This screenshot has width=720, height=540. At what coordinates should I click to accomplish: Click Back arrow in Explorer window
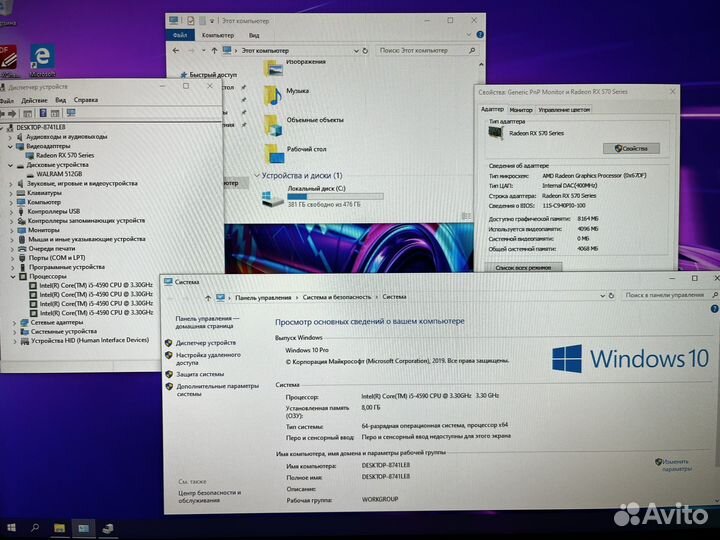coord(176,51)
